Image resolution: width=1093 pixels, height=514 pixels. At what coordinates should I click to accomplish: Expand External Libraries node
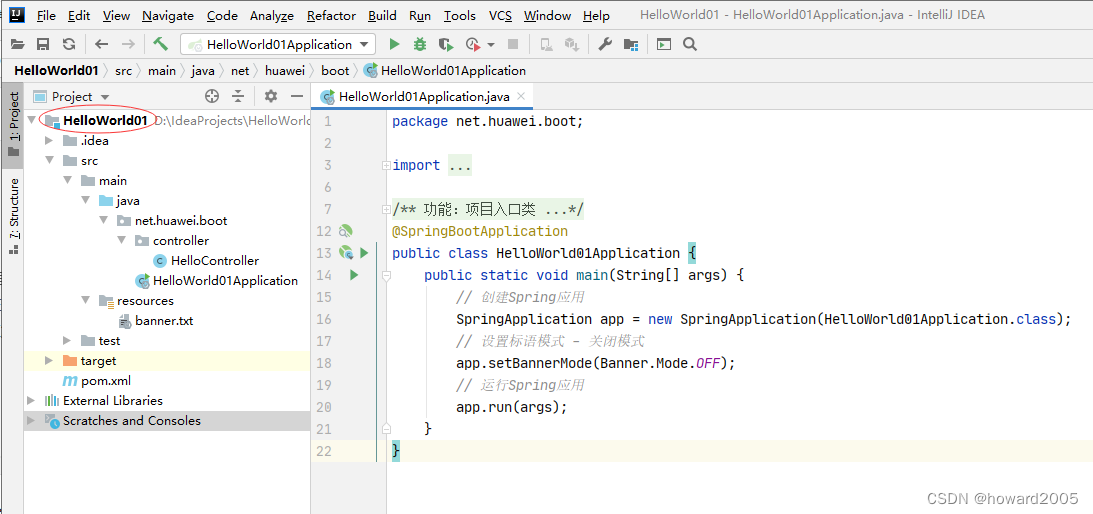[x=31, y=400]
